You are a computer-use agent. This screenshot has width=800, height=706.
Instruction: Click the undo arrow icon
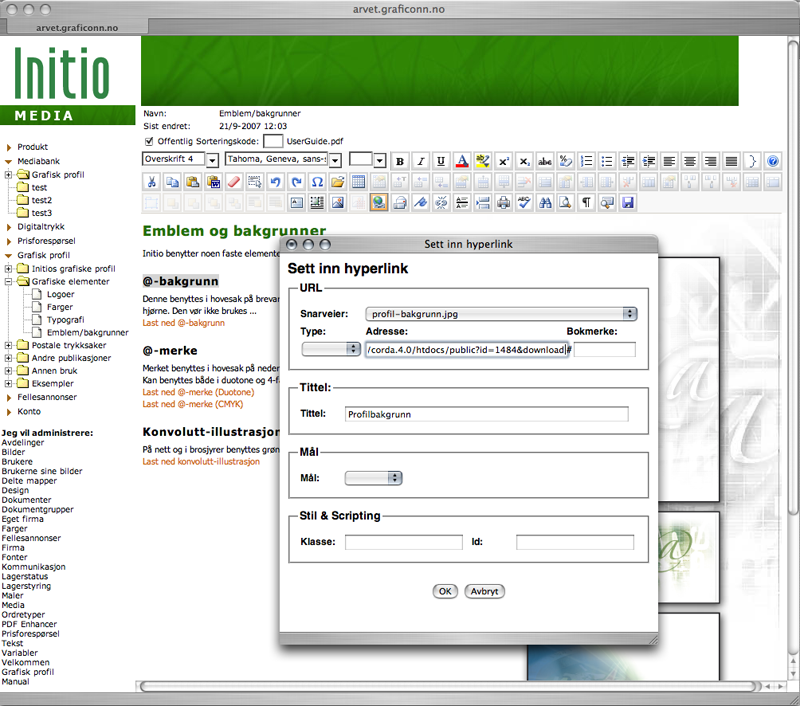(x=275, y=182)
